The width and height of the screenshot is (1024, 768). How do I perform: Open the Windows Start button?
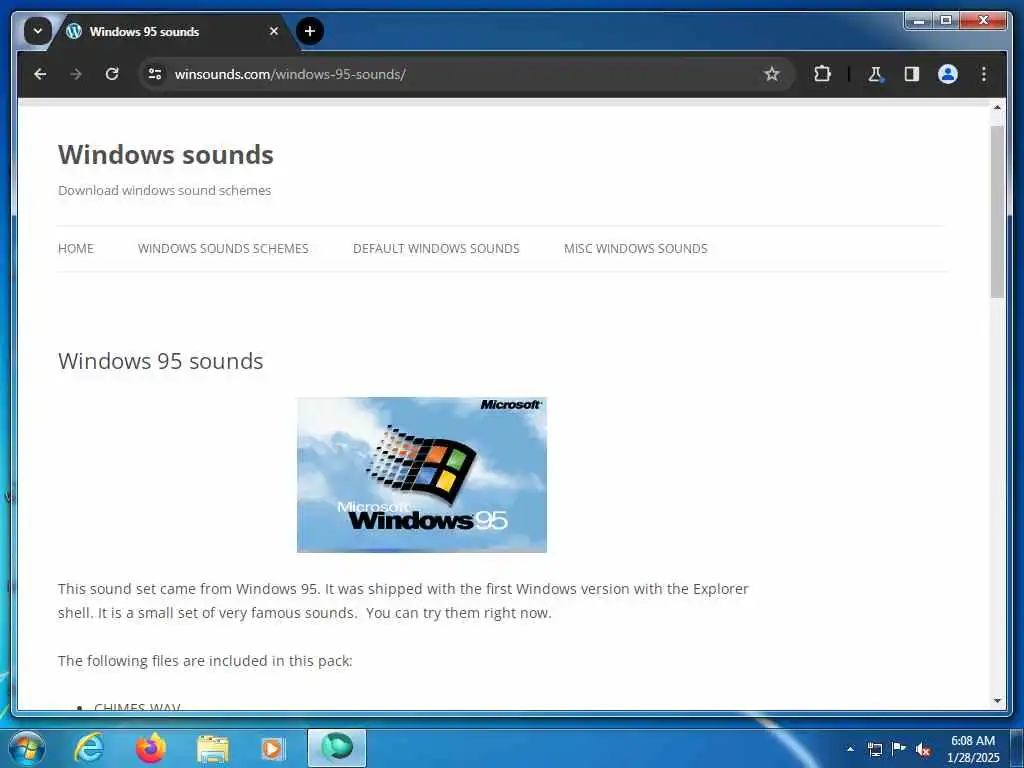click(x=27, y=748)
